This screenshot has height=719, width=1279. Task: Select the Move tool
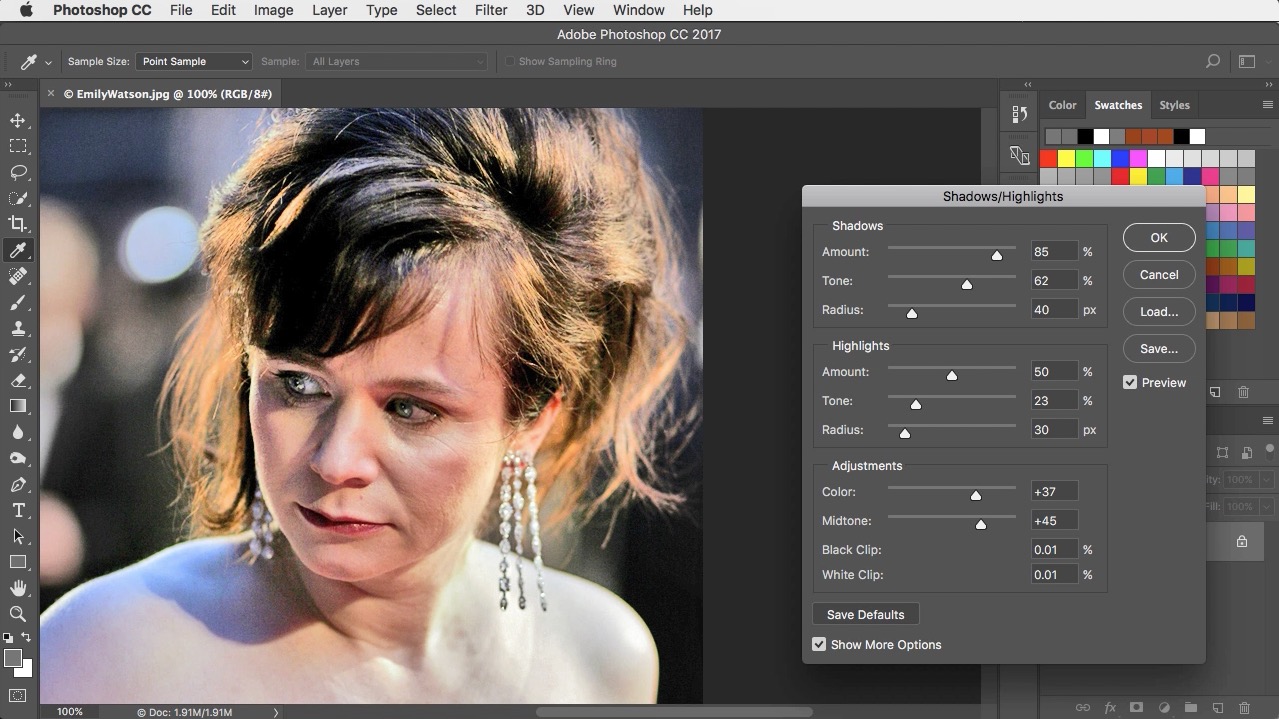click(x=18, y=120)
